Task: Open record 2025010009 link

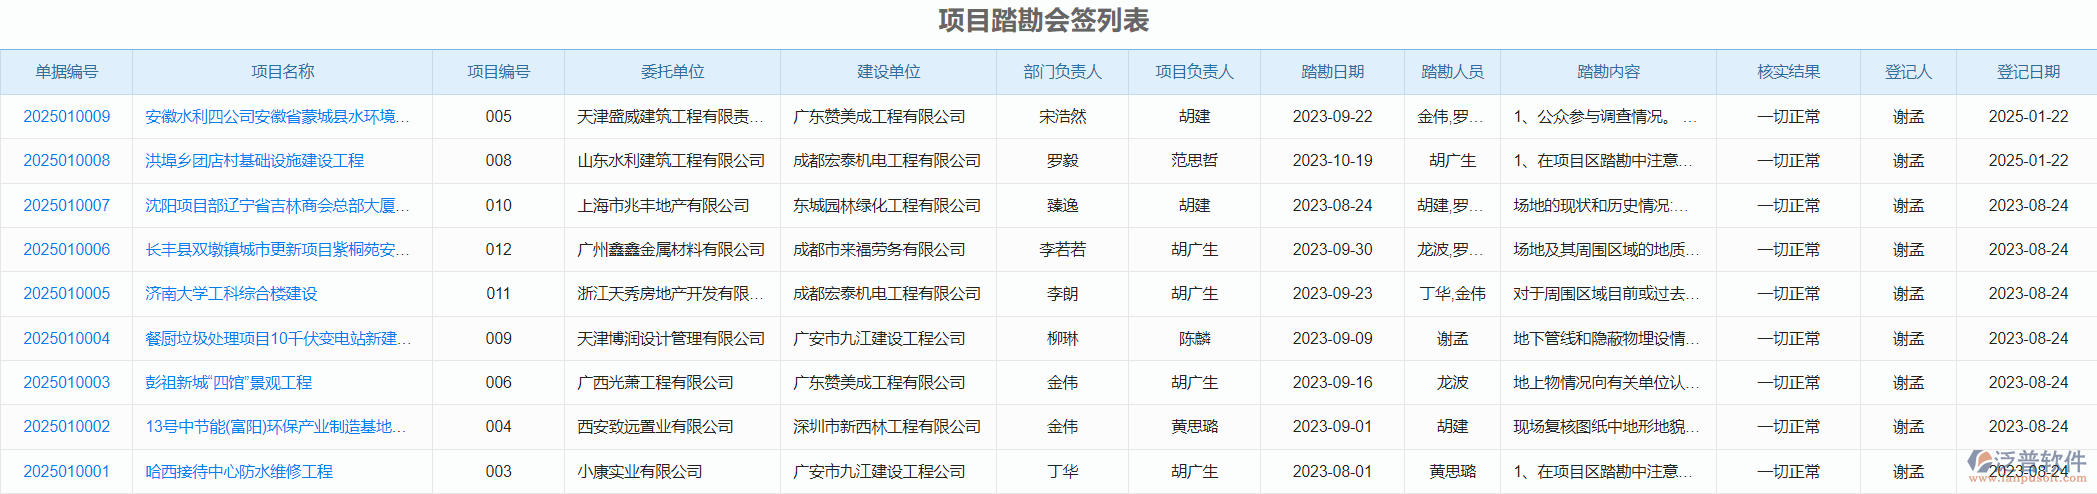Action: pyautogui.click(x=67, y=117)
